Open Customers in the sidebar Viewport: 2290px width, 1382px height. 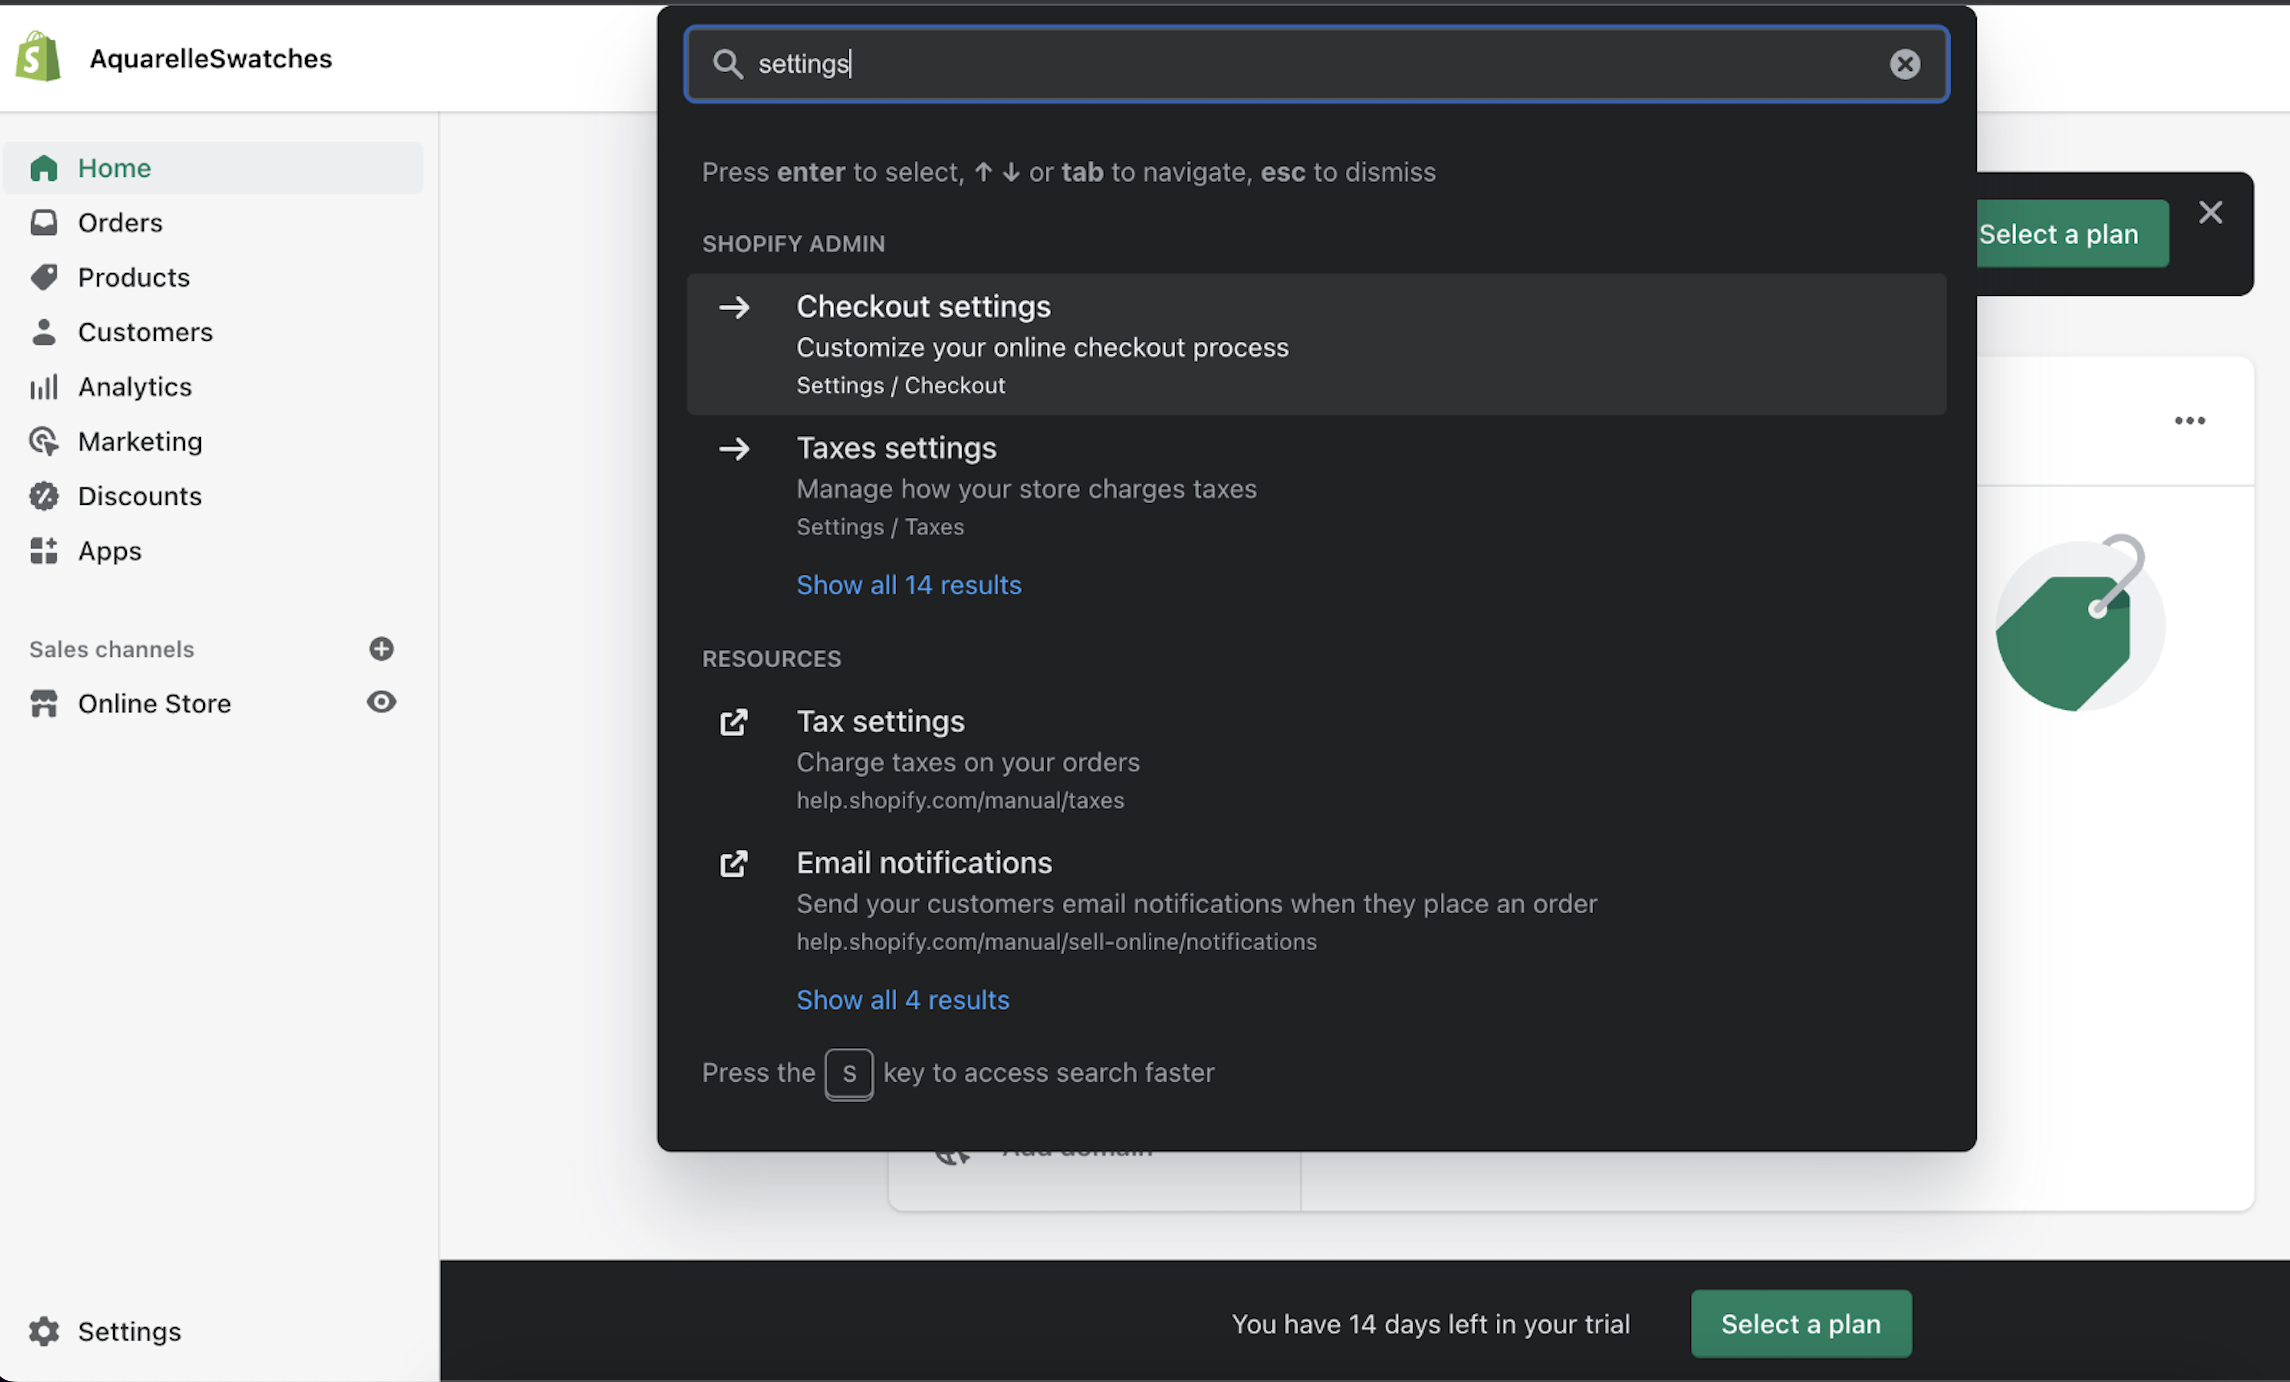click(x=145, y=332)
